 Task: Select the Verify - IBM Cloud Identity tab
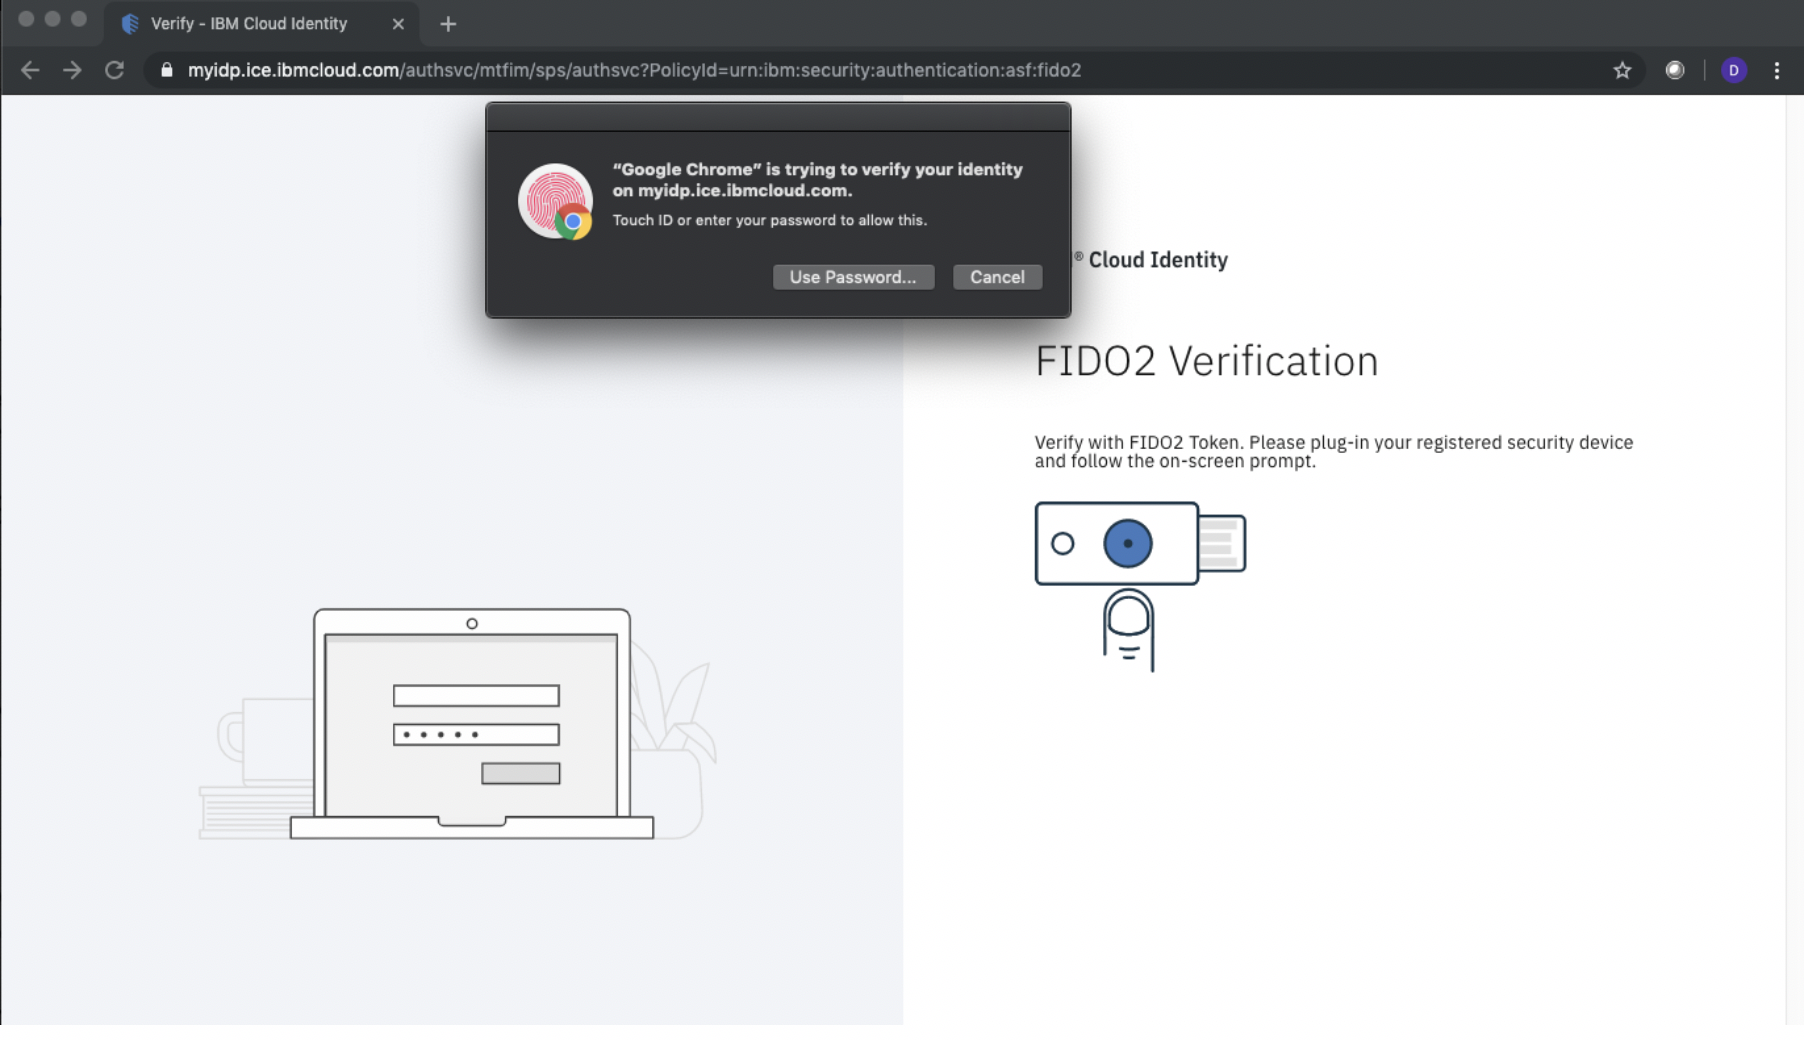point(262,24)
